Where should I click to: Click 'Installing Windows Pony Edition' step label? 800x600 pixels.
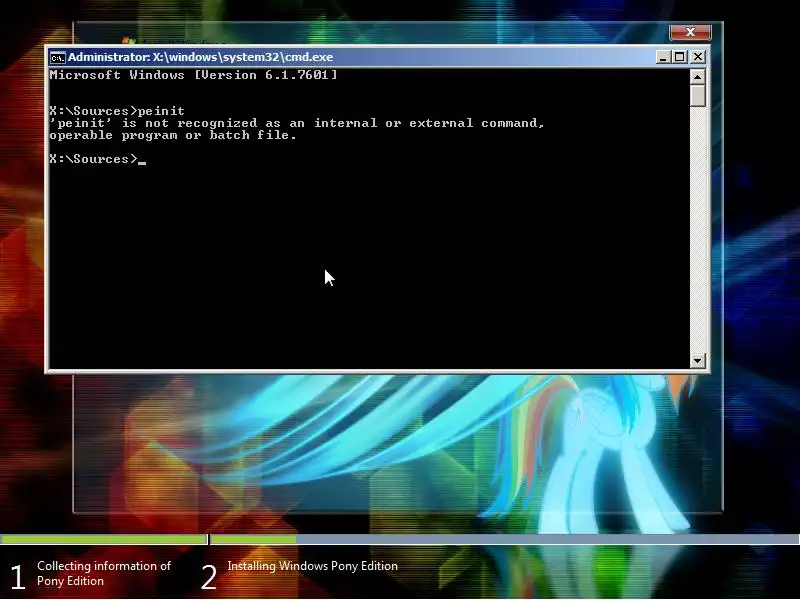[x=312, y=566]
